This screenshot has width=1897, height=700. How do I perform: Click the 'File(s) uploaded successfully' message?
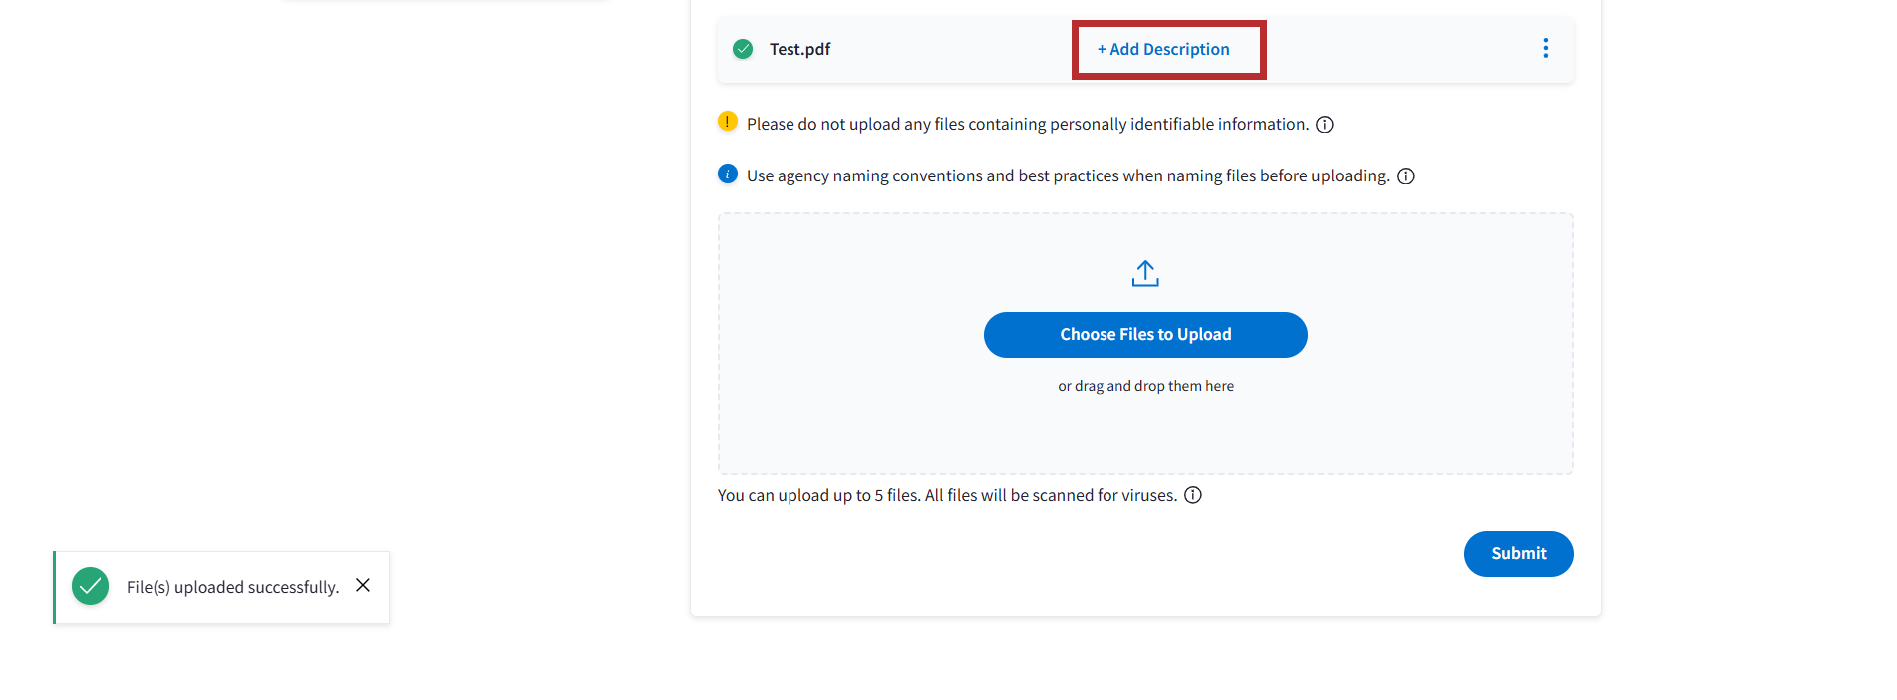(233, 587)
